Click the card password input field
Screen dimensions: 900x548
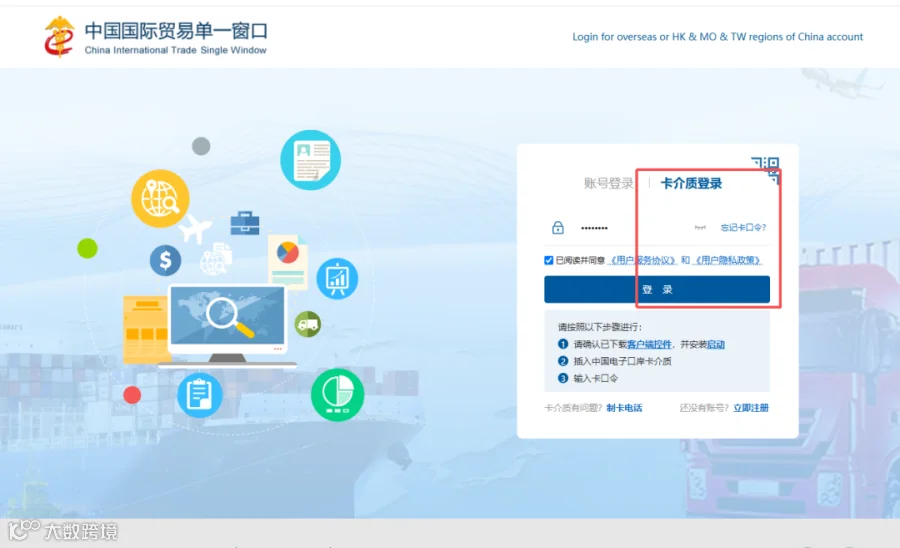coord(631,228)
